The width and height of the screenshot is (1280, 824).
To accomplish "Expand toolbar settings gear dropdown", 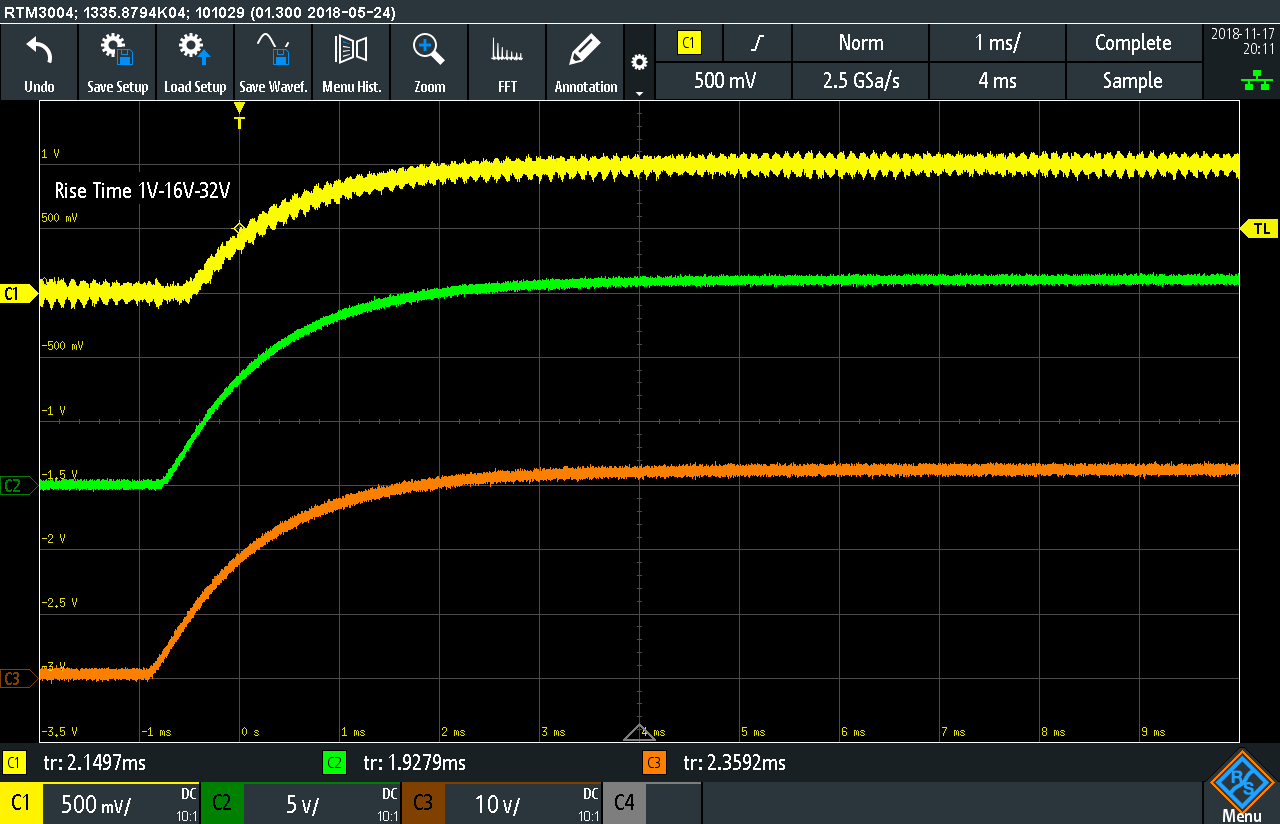I will (639, 70).
